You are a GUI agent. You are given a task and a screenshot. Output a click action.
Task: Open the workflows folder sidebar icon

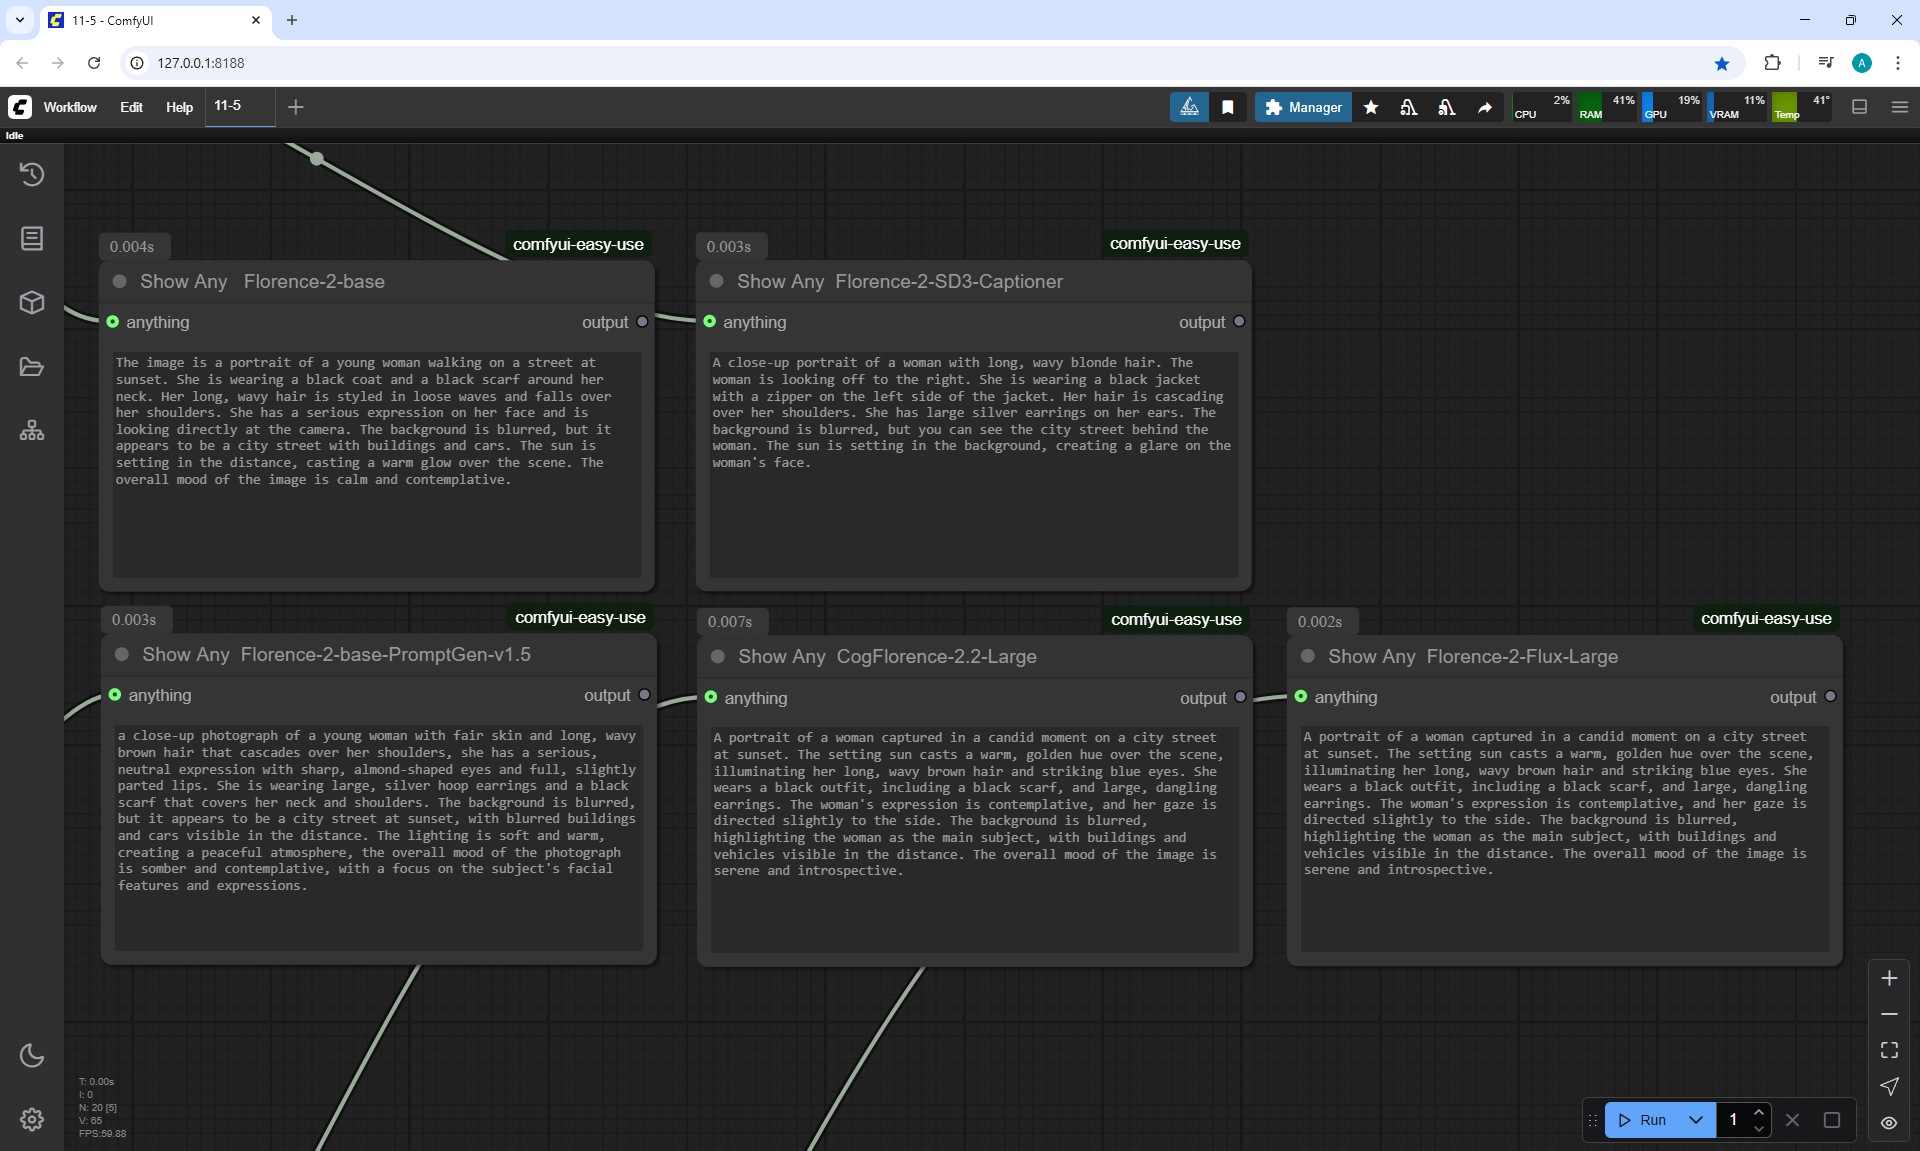pos(32,367)
